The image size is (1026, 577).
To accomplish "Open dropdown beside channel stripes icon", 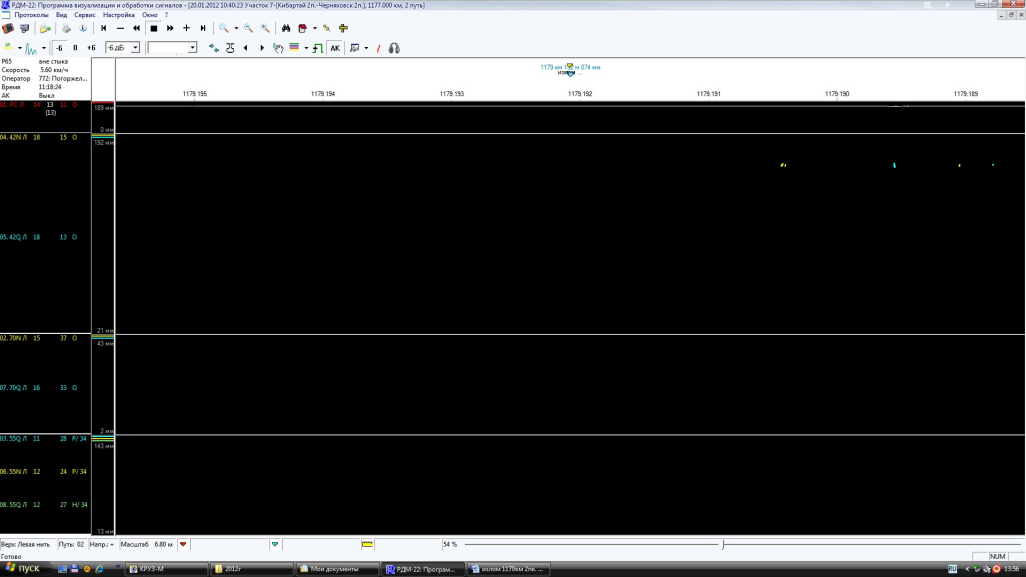I will (306, 48).
